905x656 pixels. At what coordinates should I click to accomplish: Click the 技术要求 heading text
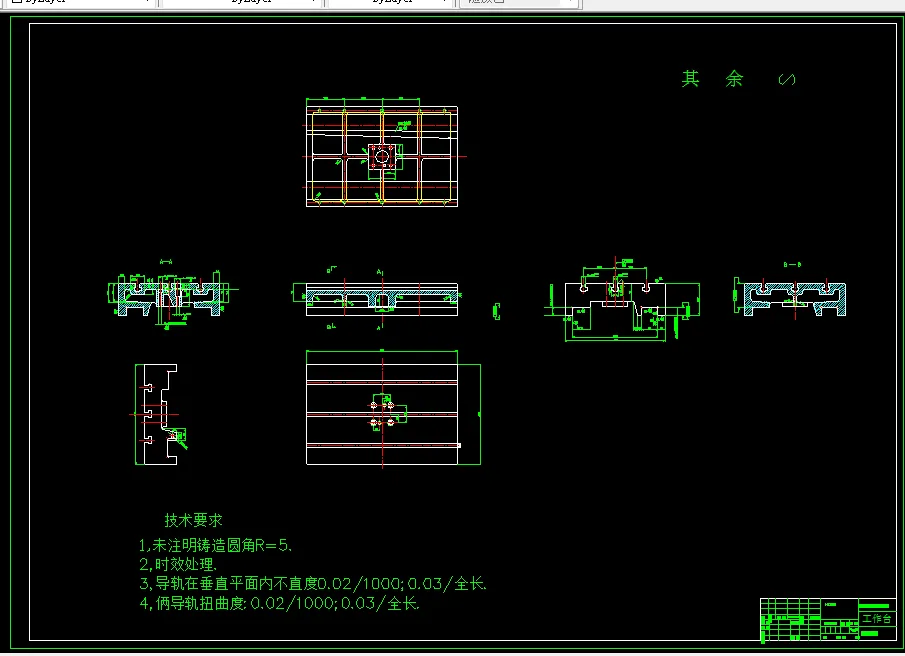193,520
